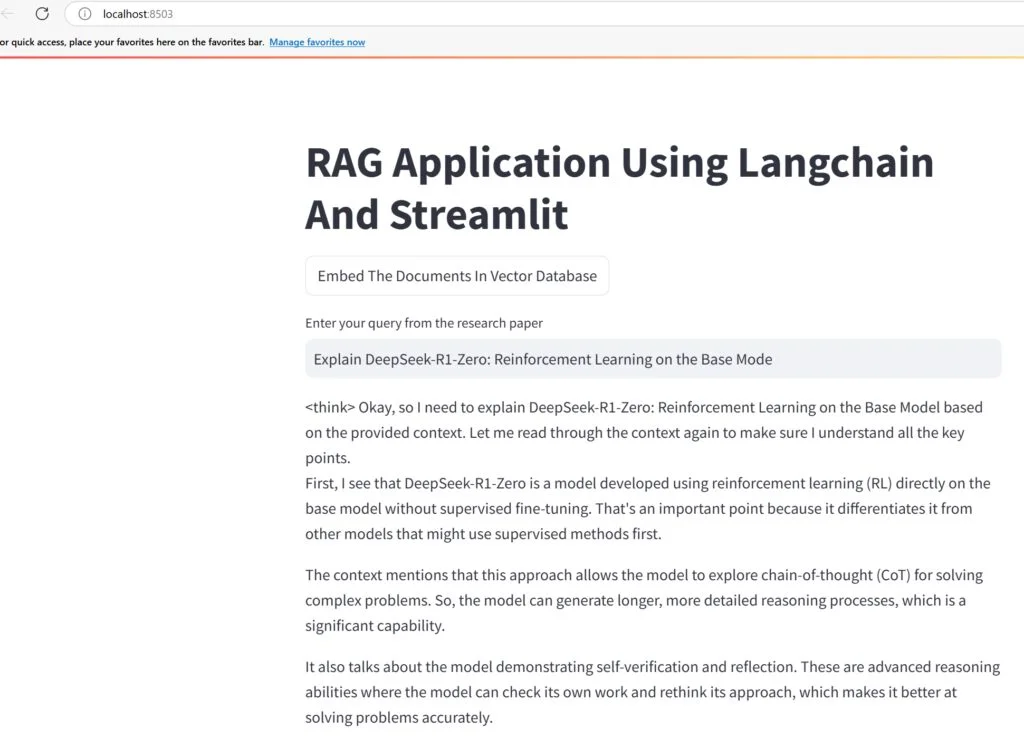Click the paragraph starting The context mentions
This screenshot has height=739, width=1024.
pos(644,600)
